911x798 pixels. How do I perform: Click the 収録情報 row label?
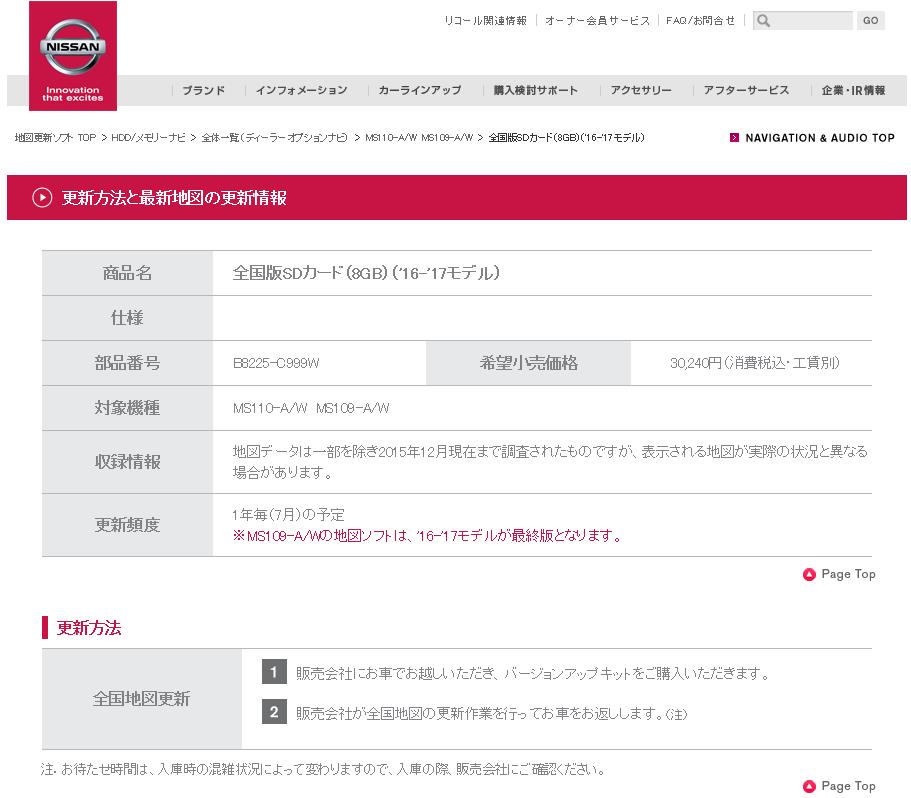tap(127, 462)
